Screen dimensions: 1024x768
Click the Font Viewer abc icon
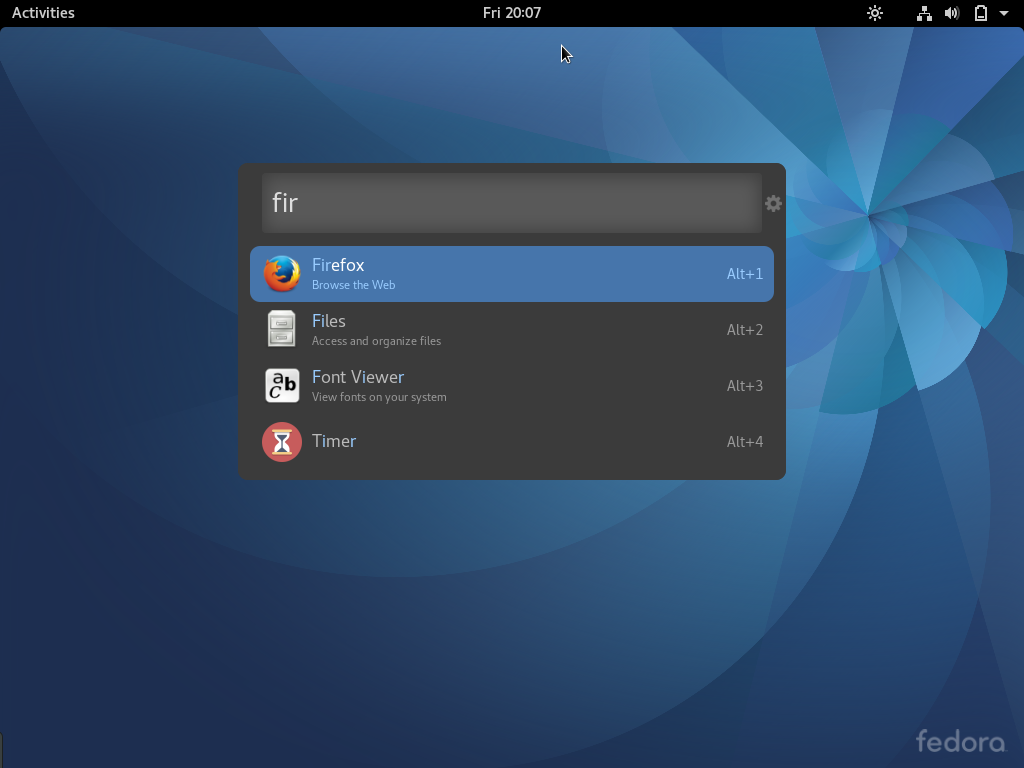pos(282,385)
